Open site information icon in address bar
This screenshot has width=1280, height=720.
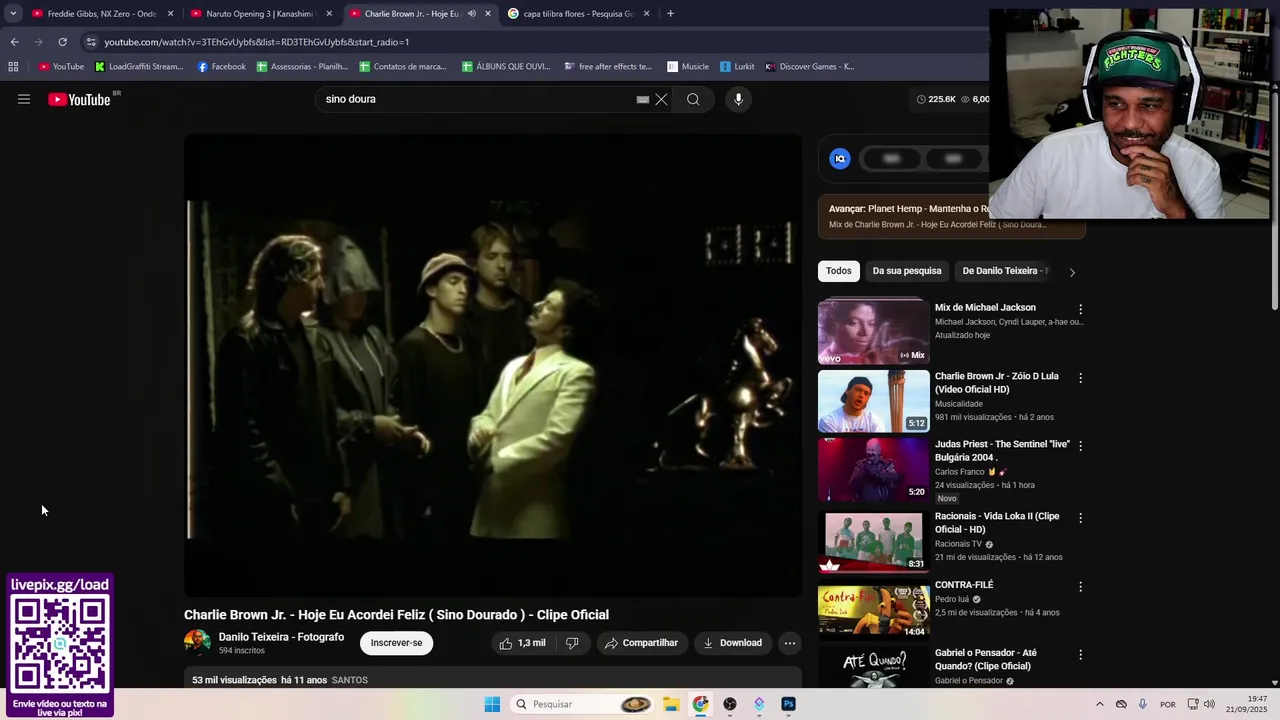(x=91, y=42)
